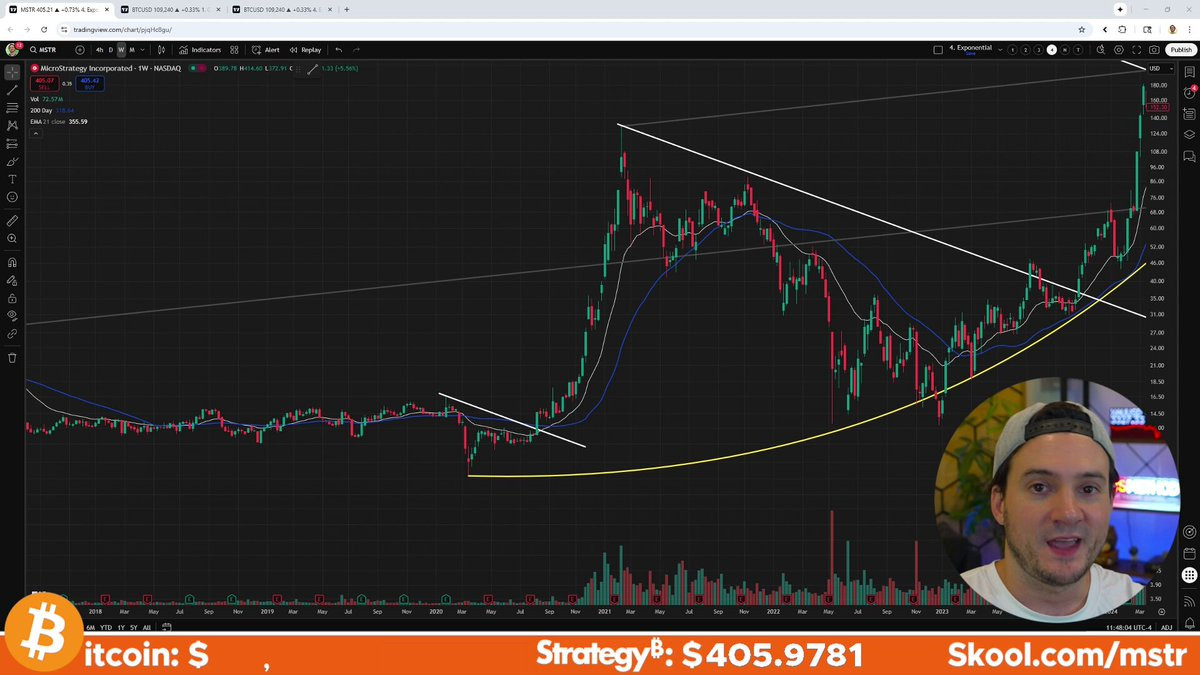Open the forecasting and measurement tools

tap(12, 144)
